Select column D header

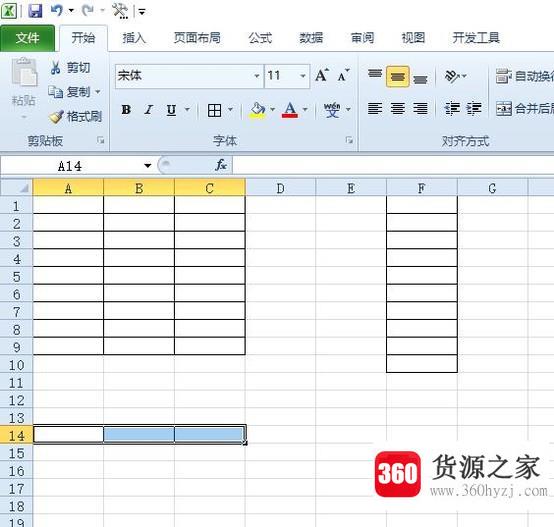[x=281, y=188]
